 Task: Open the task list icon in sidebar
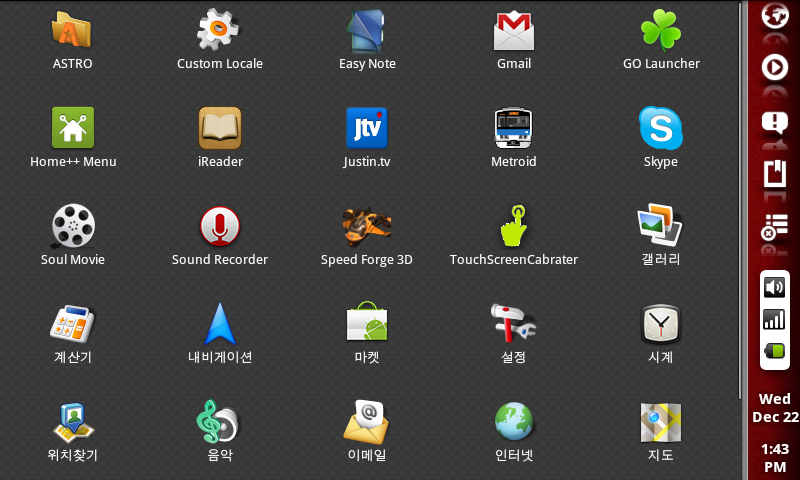[775, 226]
